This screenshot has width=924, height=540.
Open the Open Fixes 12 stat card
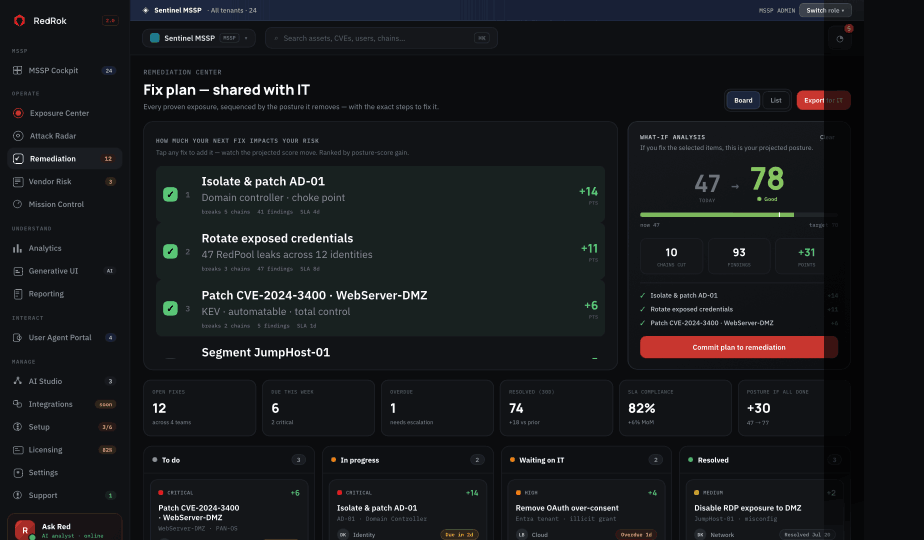200,408
